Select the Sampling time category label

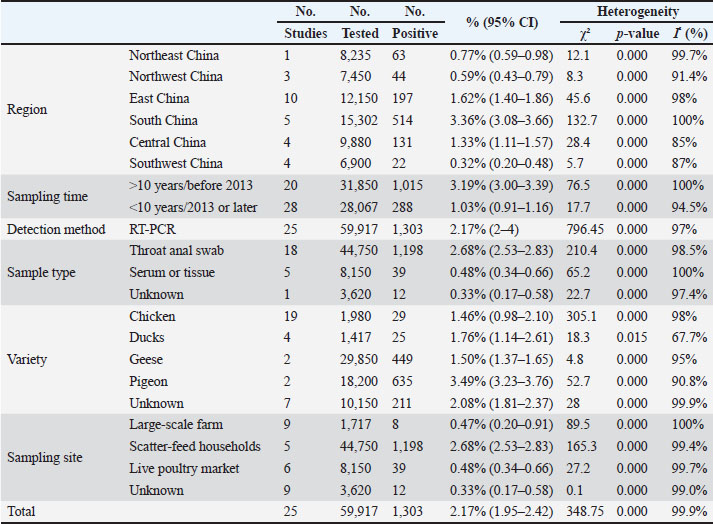(47, 196)
